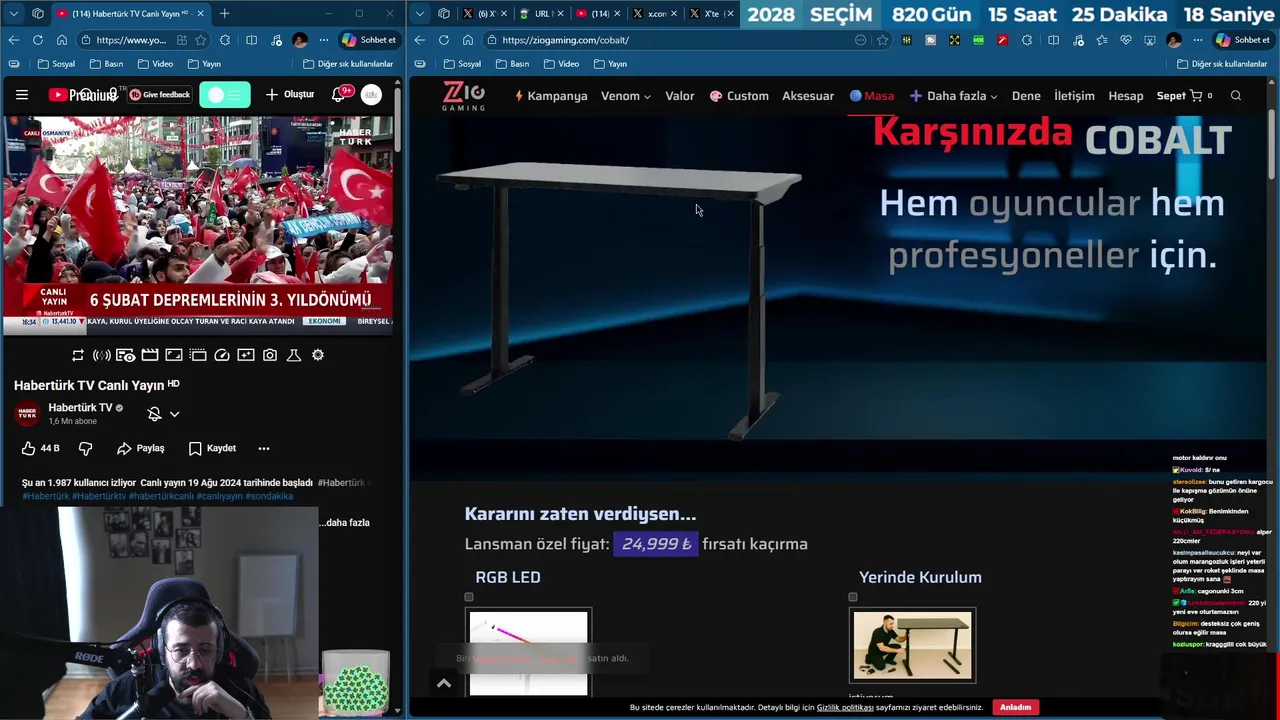Go home in the Zio browser window
The image size is (1280, 720).
[x=468, y=40]
